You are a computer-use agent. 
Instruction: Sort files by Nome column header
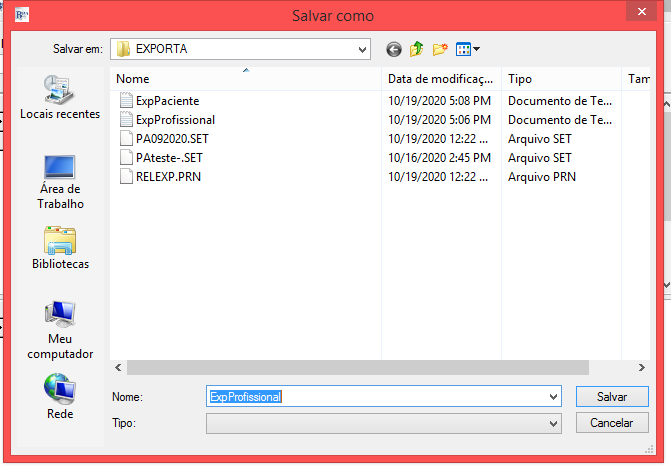pos(245,78)
